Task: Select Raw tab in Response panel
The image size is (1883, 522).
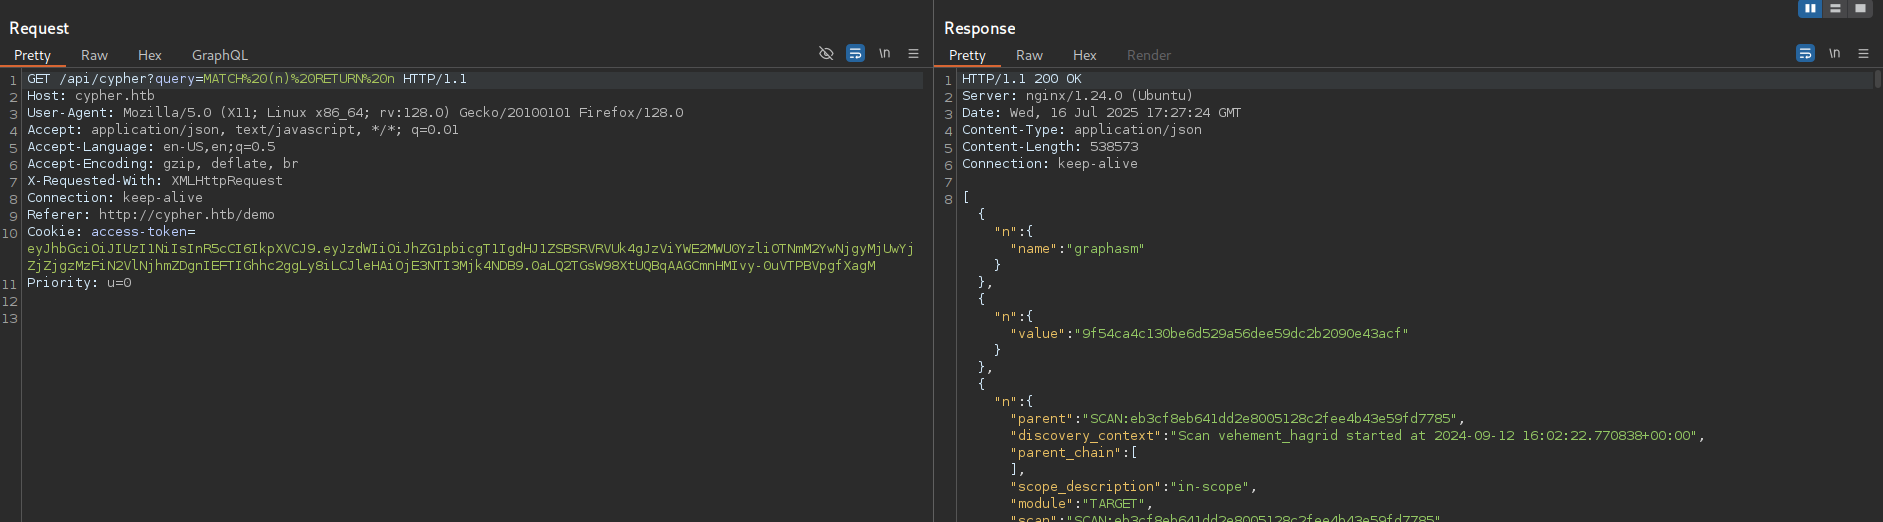Action: tap(1029, 55)
